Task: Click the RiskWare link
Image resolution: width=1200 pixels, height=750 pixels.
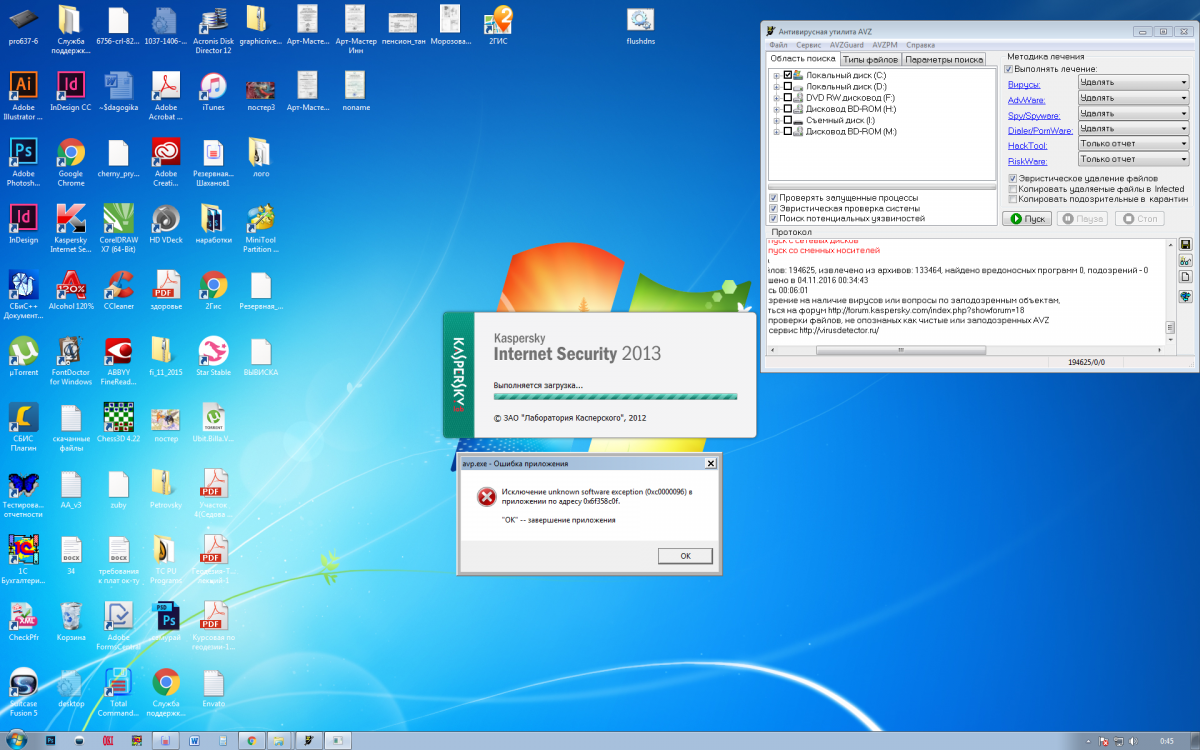Action: tap(1027, 160)
